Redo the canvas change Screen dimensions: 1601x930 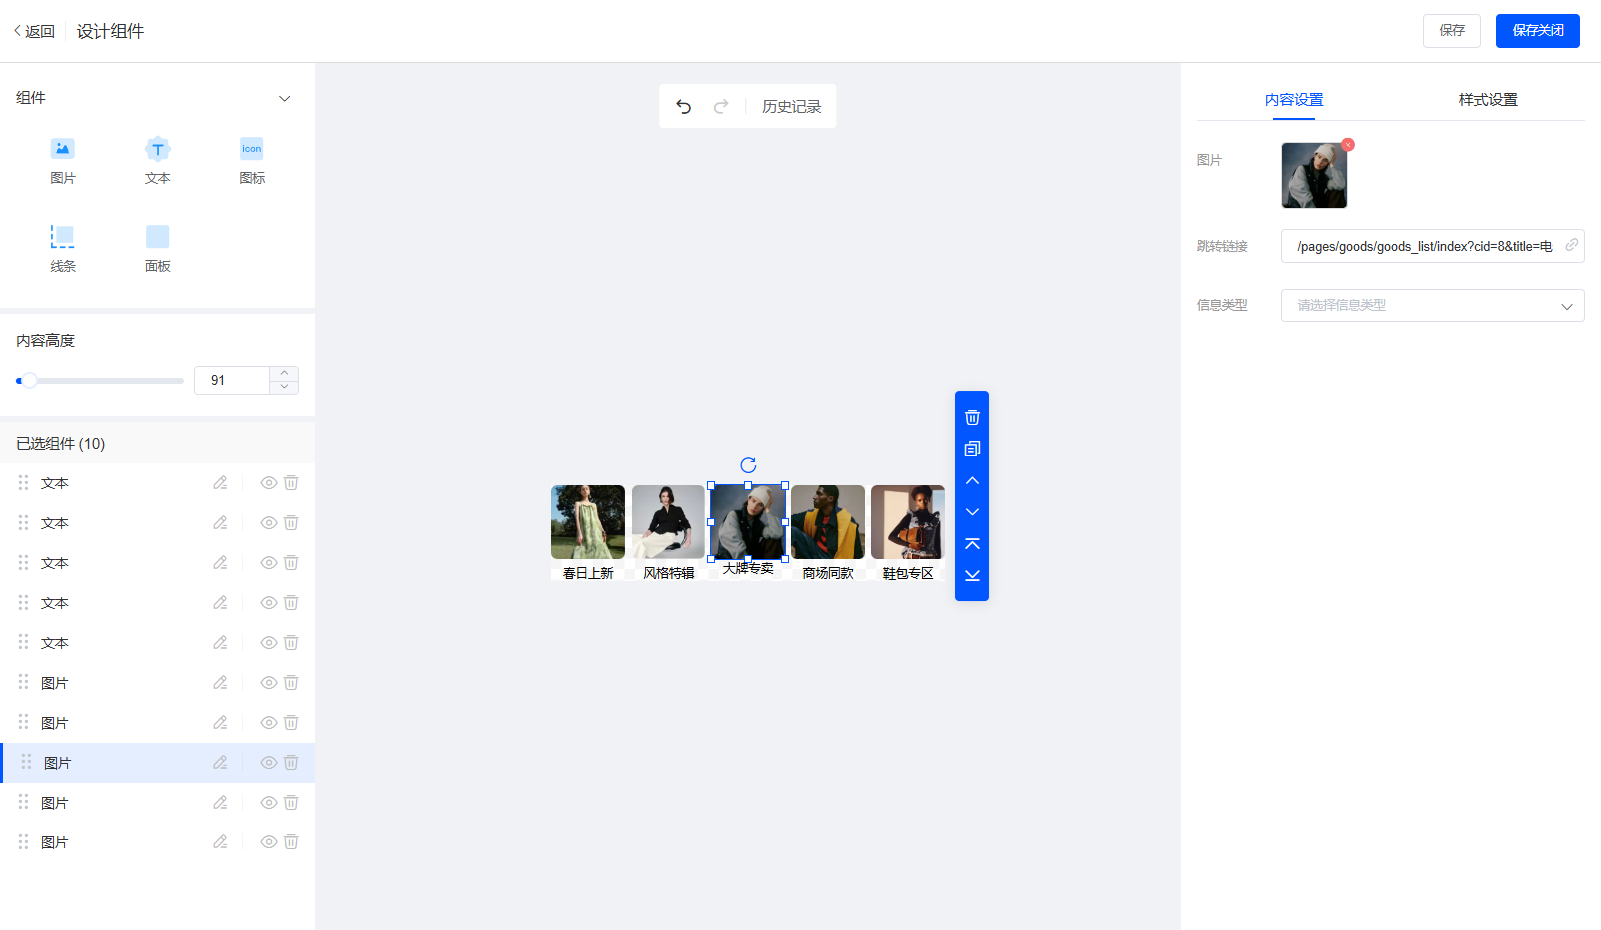(721, 106)
